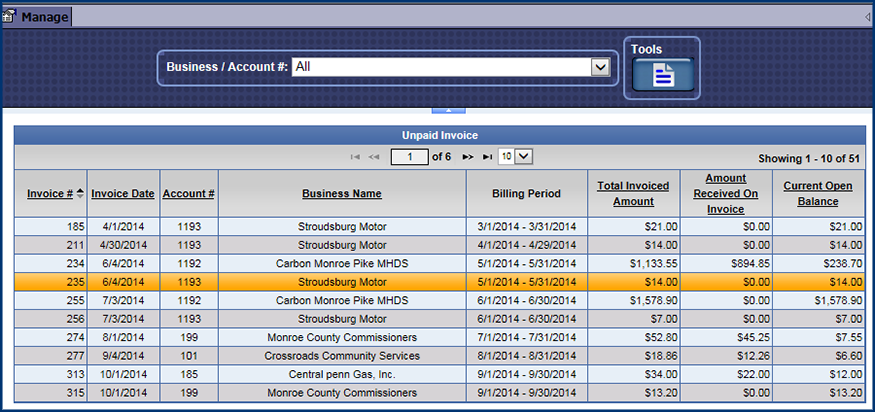Image resolution: width=875 pixels, height=412 pixels.
Task: Jump to first page of invoices
Action: click(355, 157)
